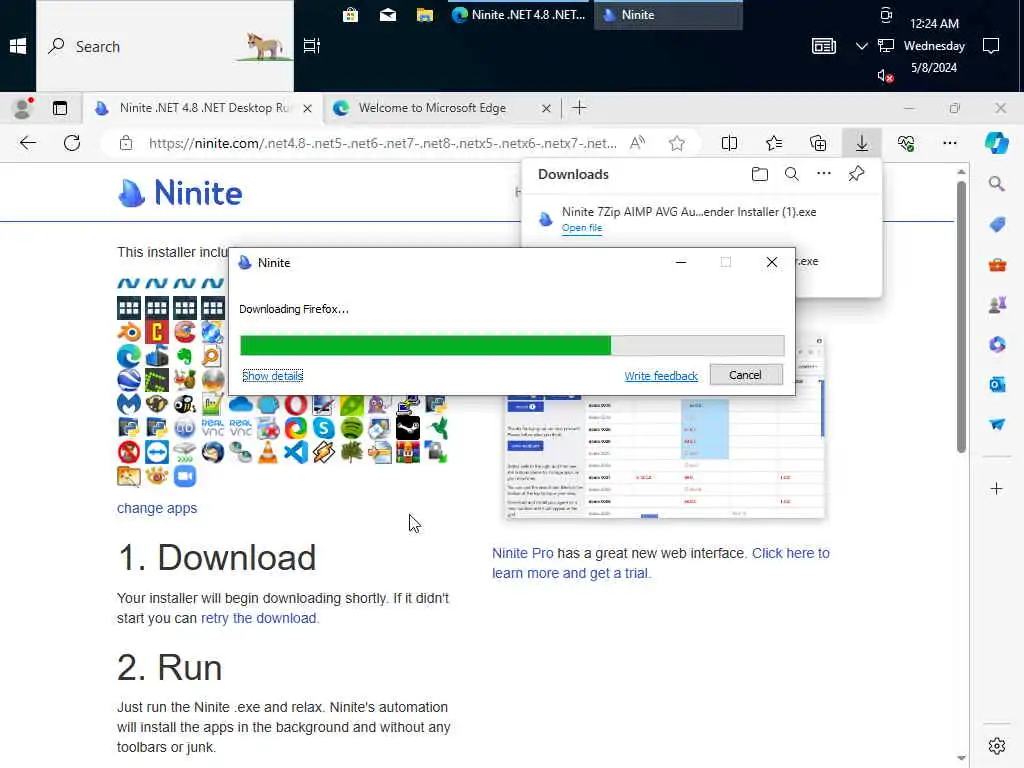This screenshot has height=768, width=1024.
Task: Open Edge sidebar settings gear
Action: (997, 745)
